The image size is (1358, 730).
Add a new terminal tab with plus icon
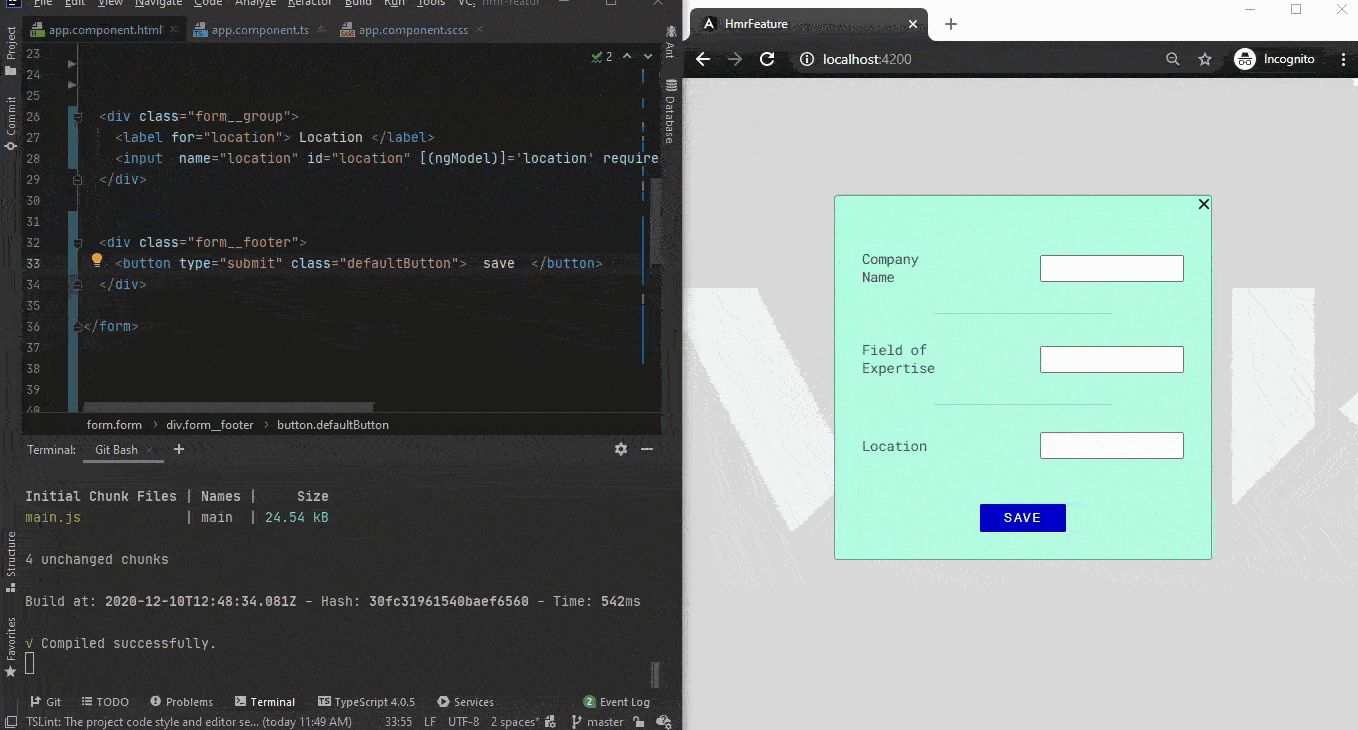point(179,450)
